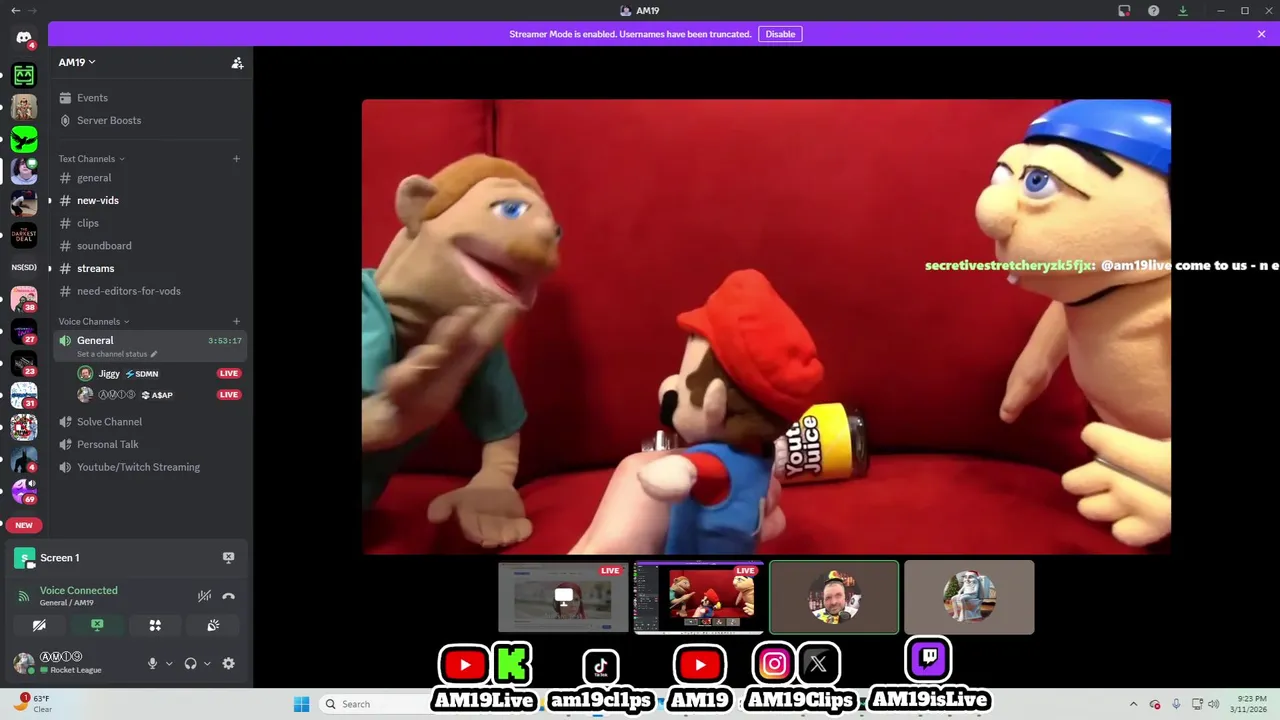Open the server icon with badge 31

[x=24, y=396]
